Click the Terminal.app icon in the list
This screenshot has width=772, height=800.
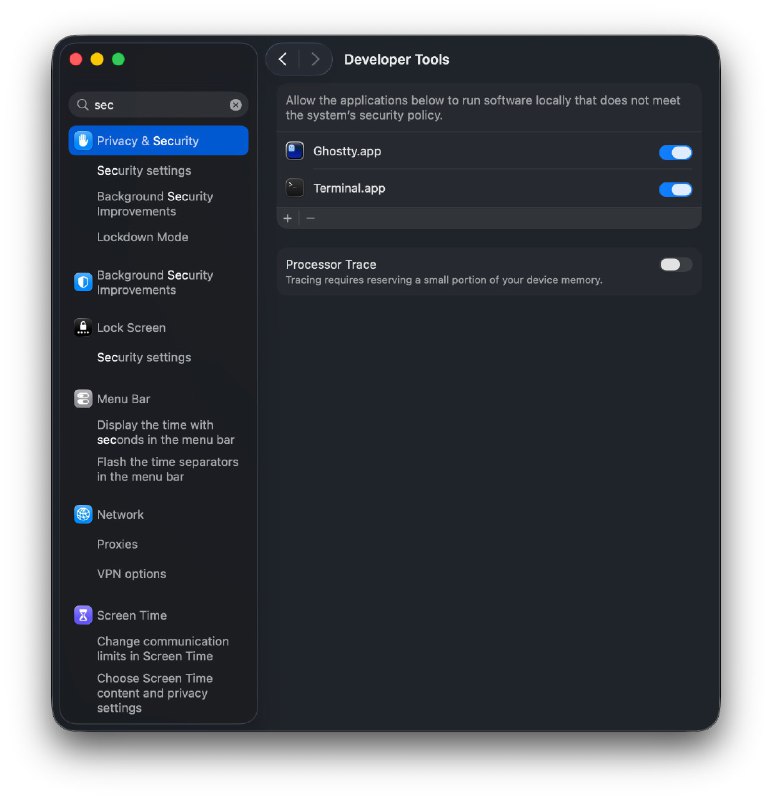(x=295, y=189)
